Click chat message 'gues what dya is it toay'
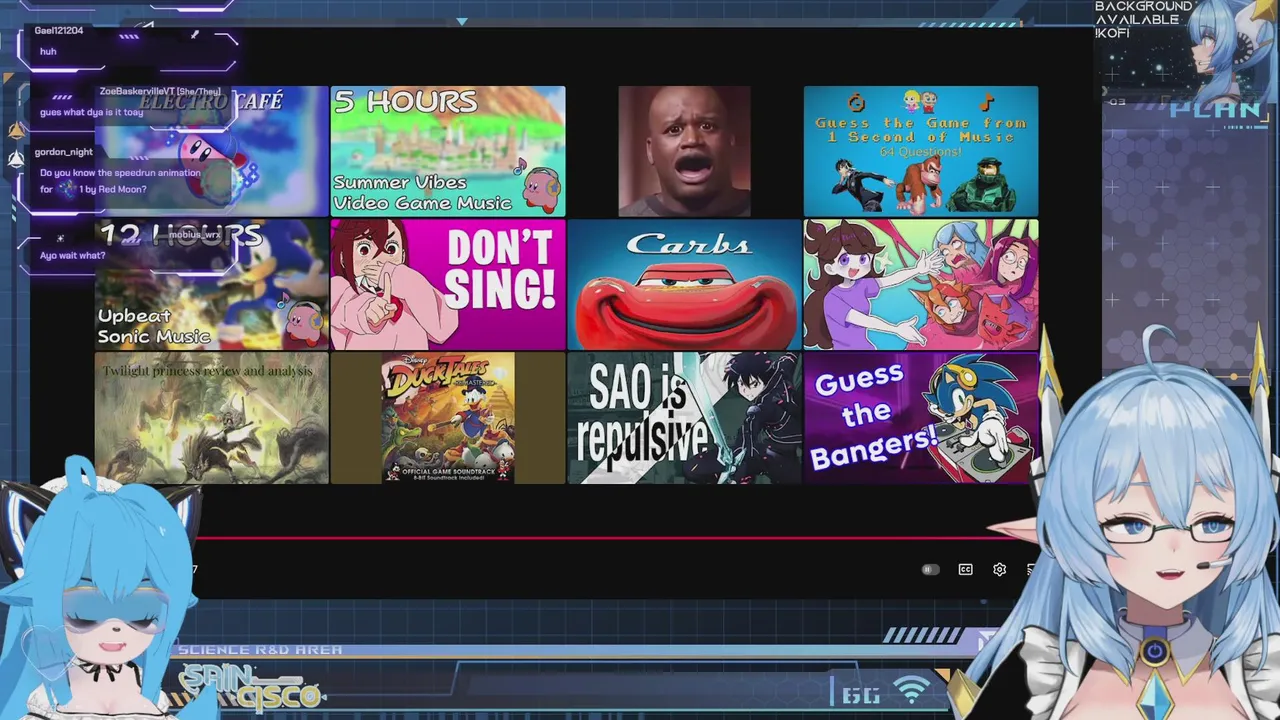Image resolution: width=1280 pixels, height=720 pixels. tap(91, 112)
